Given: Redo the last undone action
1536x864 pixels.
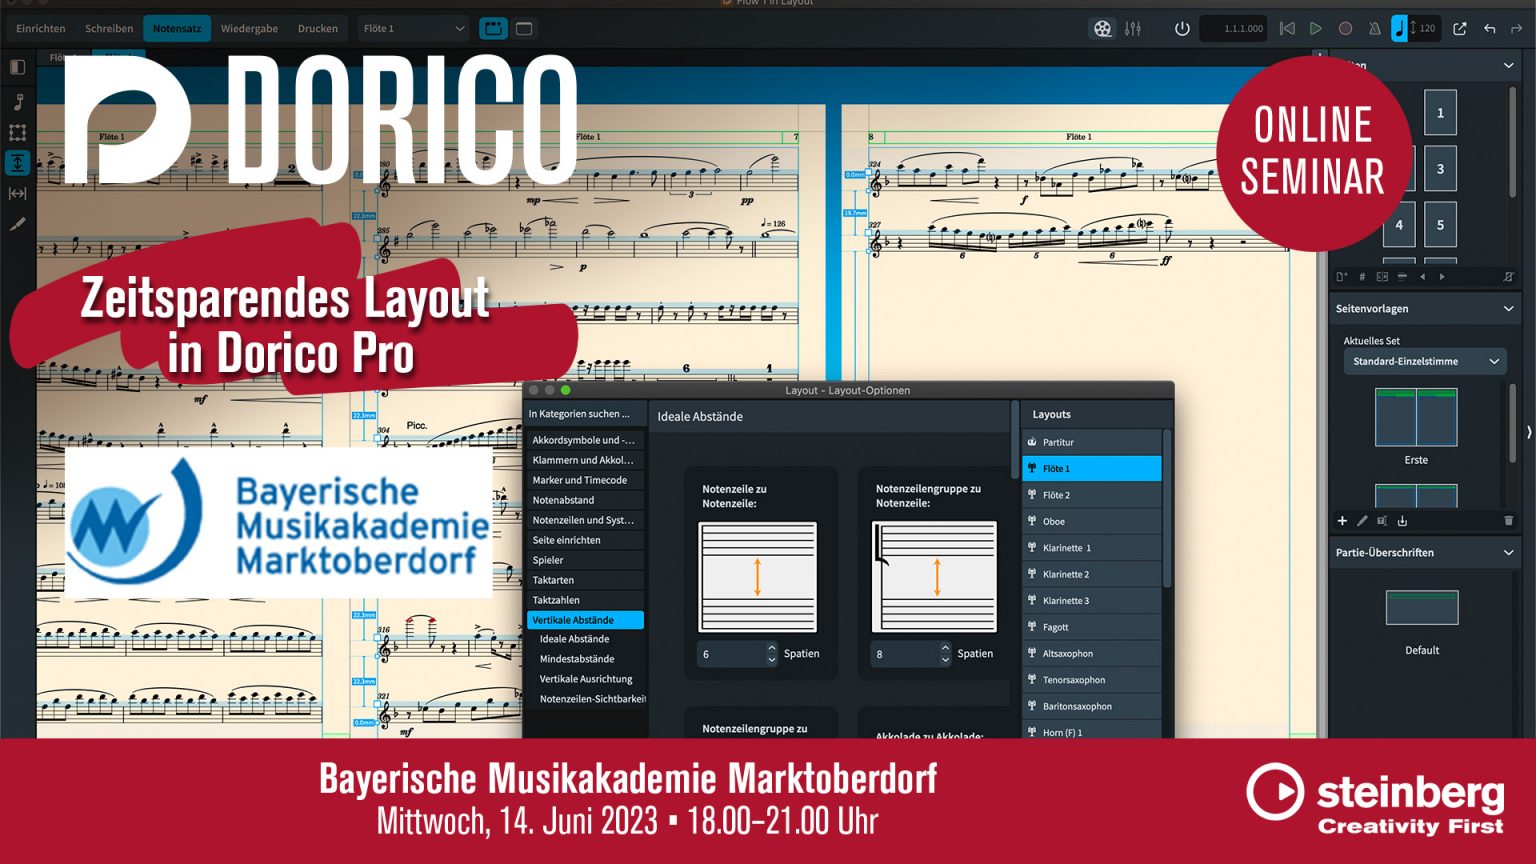Looking at the screenshot, I should 1517,28.
